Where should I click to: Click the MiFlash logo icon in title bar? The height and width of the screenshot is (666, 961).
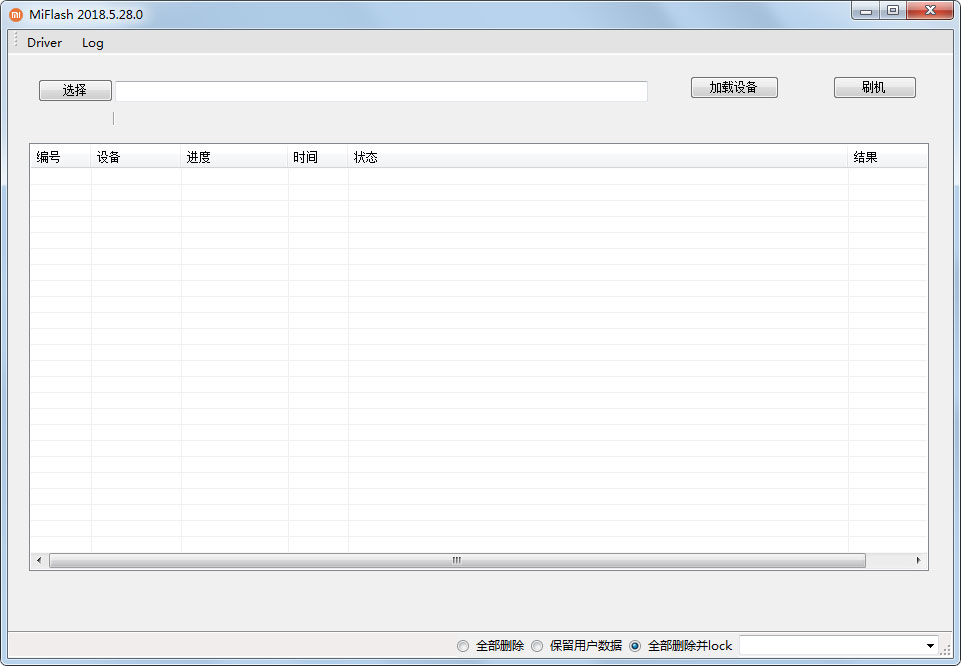tap(15, 14)
